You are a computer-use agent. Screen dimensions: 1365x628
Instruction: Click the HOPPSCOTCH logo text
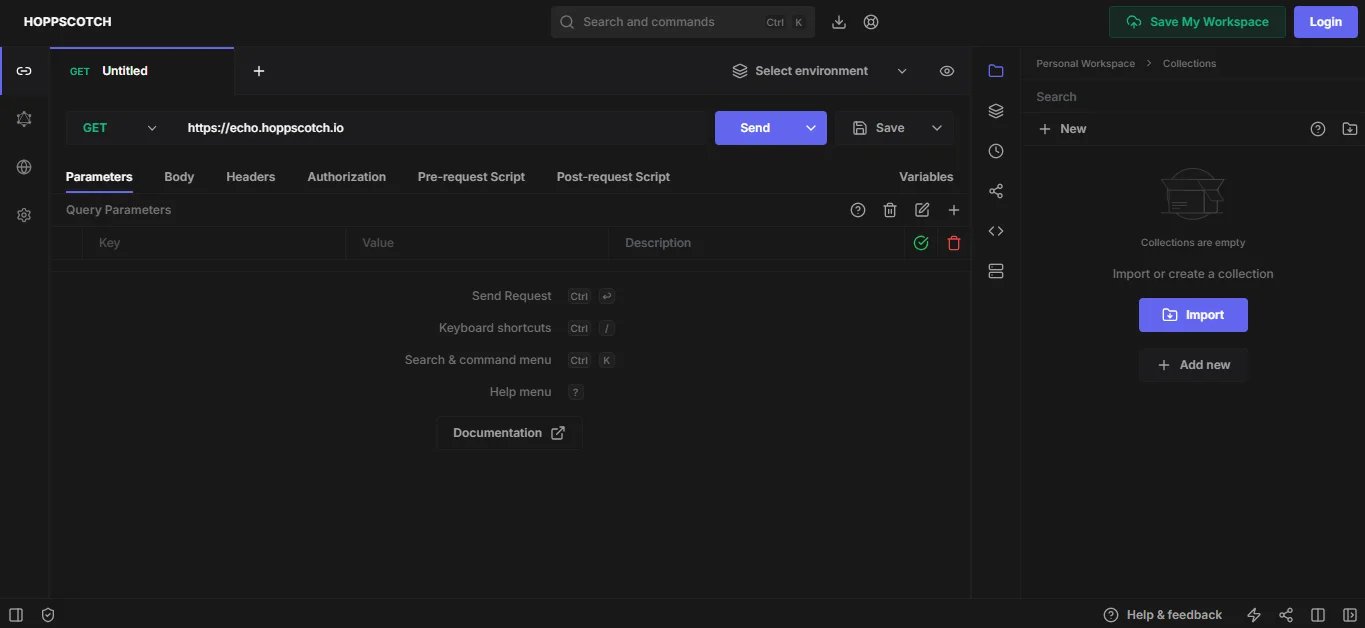[x=68, y=22]
